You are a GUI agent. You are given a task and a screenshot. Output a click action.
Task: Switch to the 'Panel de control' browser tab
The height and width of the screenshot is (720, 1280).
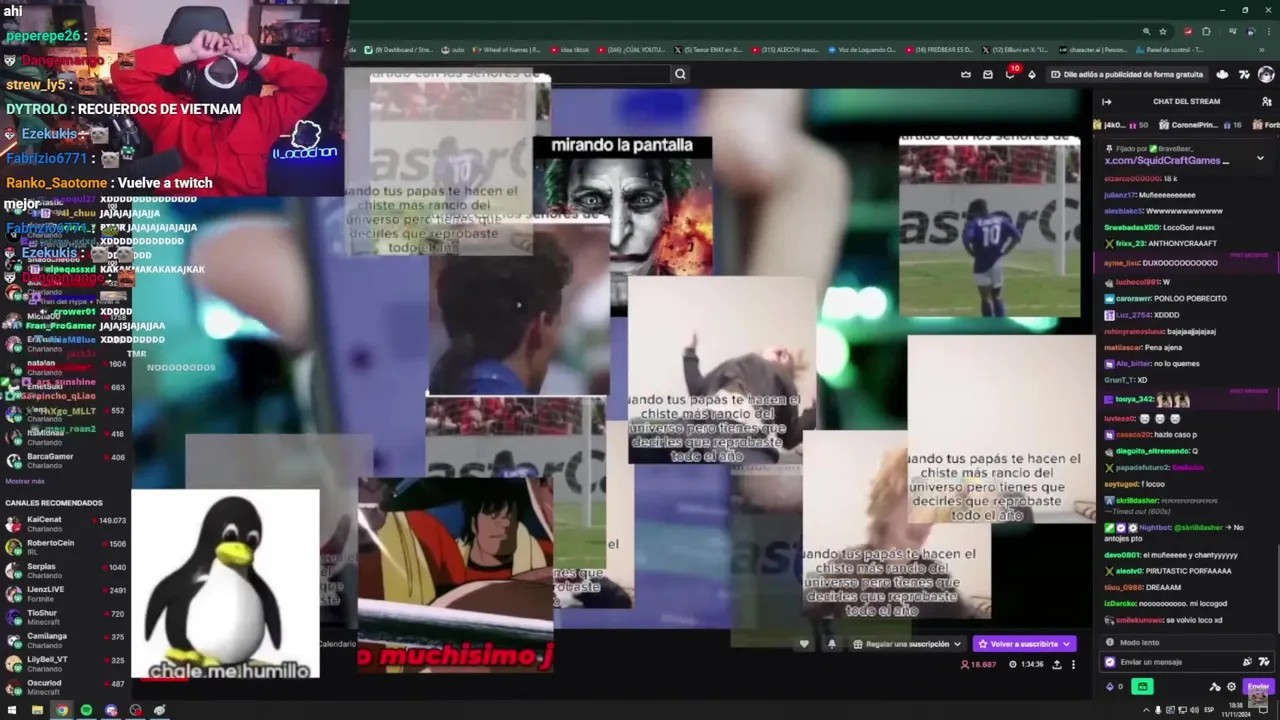coord(1170,49)
